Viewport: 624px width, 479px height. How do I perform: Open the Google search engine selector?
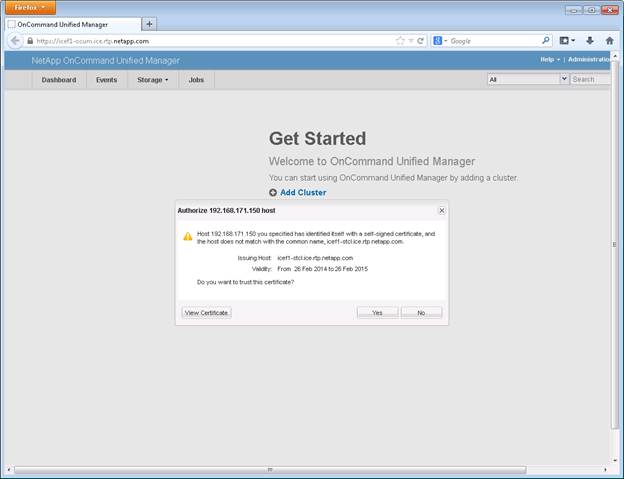coord(440,41)
